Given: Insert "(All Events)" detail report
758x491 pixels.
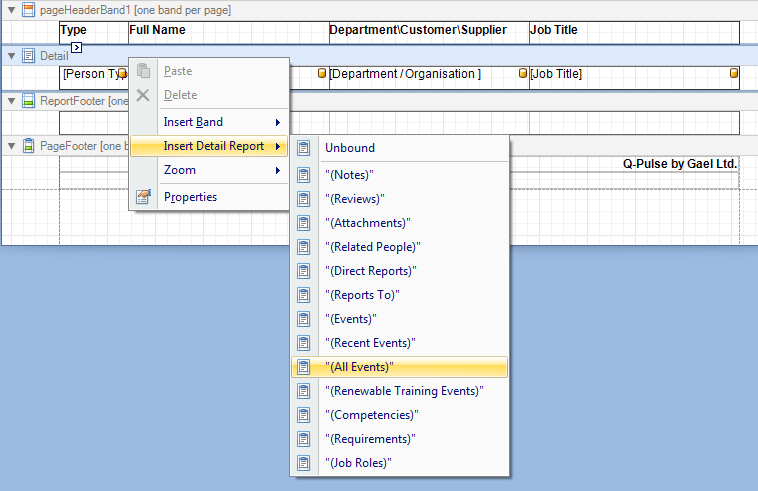Looking at the screenshot, I should (x=400, y=367).
